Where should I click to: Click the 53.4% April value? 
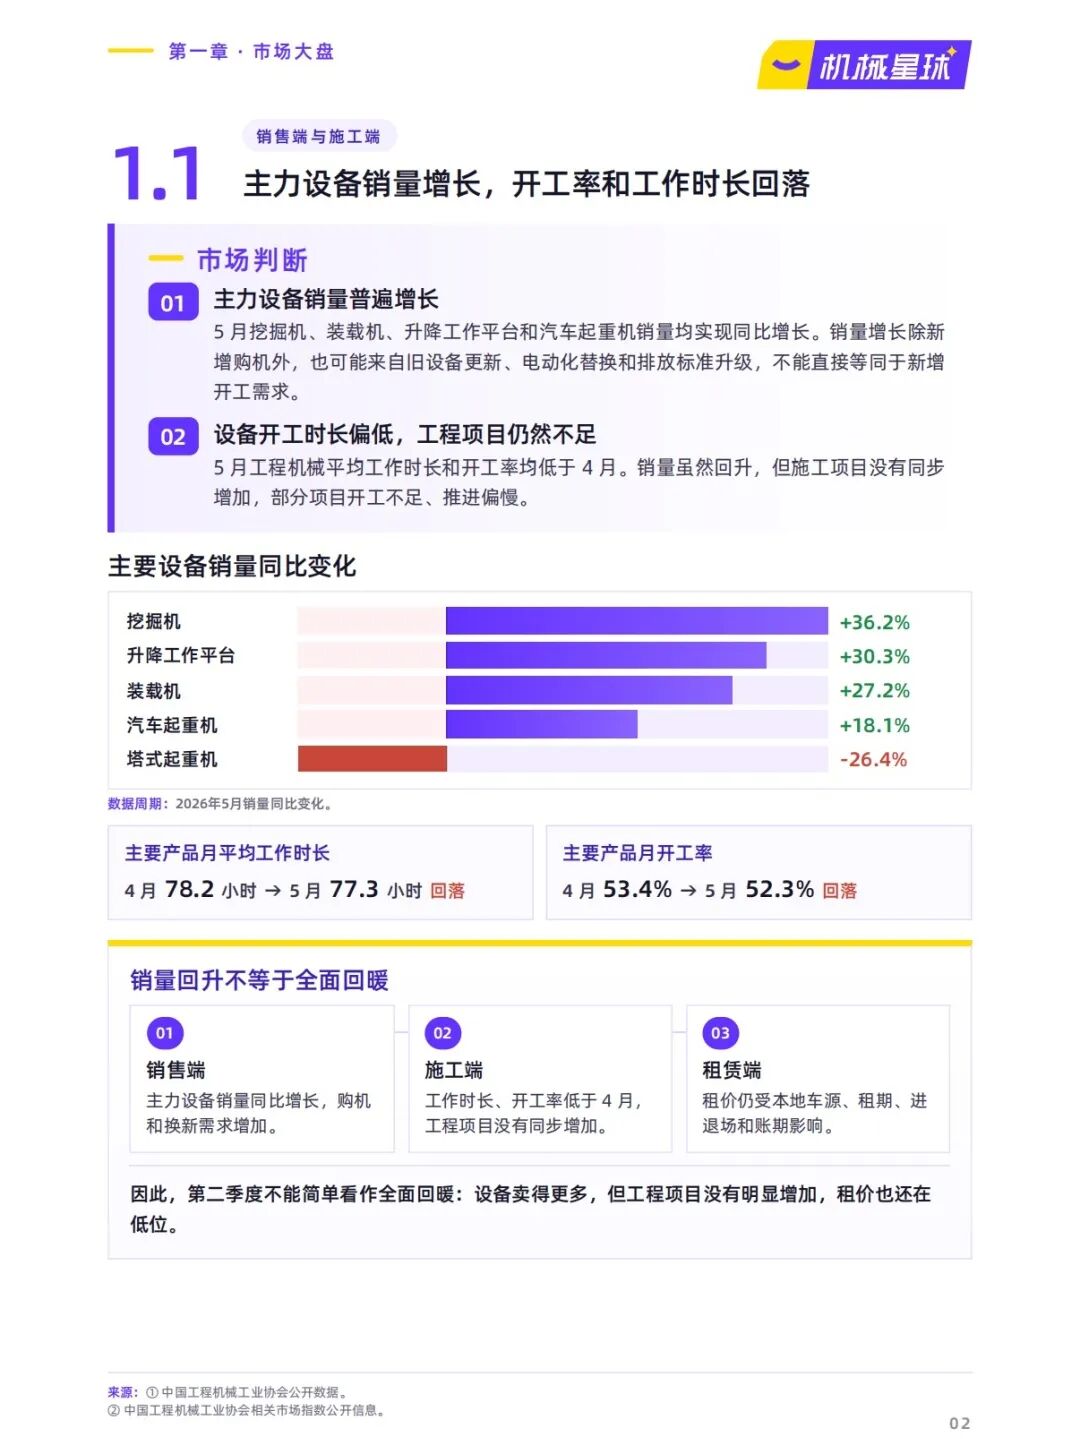click(637, 890)
